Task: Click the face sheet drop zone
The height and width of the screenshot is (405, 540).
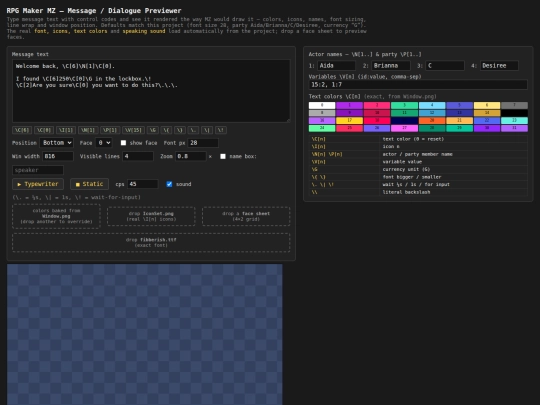Action: coord(246,216)
